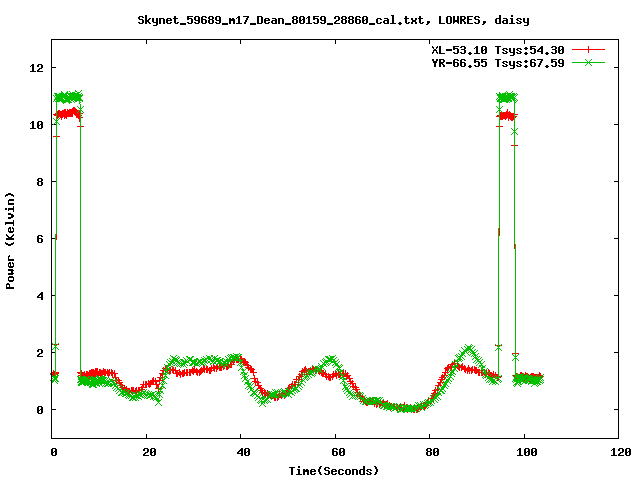Click the x-axis tick label 120
Image resolution: width=640 pixels, height=480 pixels.
(x=621, y=452)
